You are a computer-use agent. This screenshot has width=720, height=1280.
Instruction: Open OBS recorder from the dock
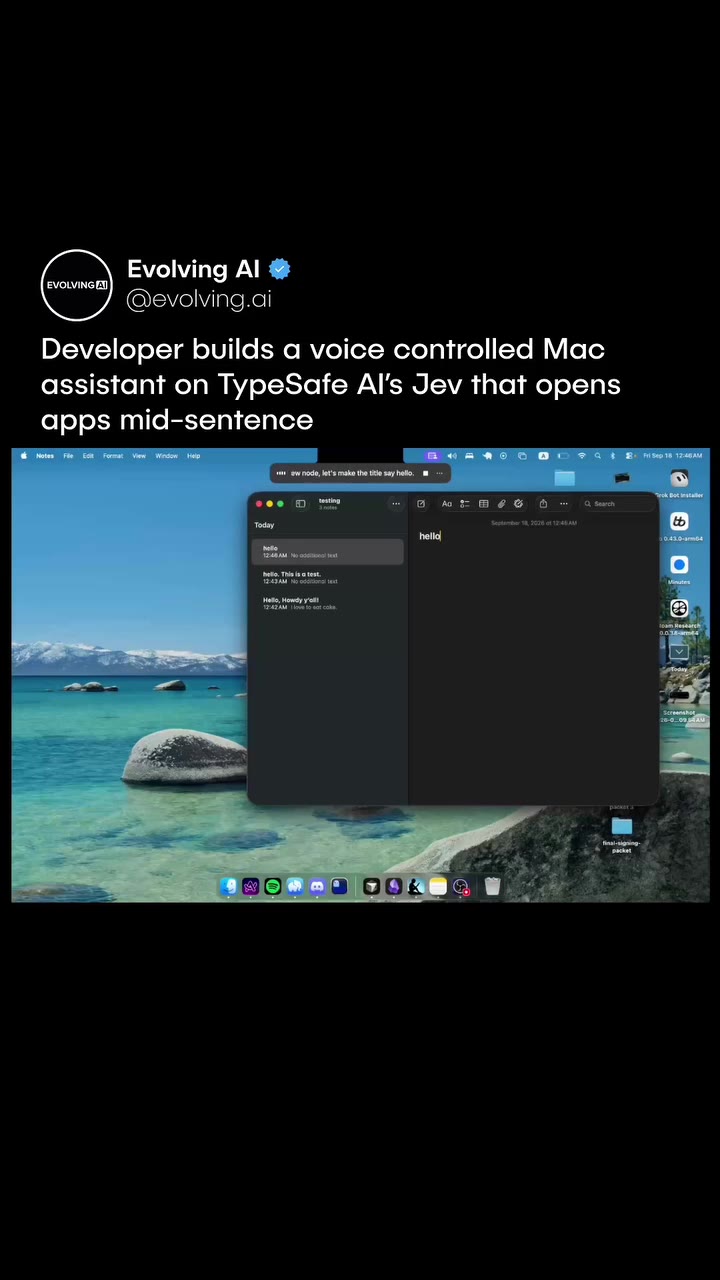pos(460,886)
